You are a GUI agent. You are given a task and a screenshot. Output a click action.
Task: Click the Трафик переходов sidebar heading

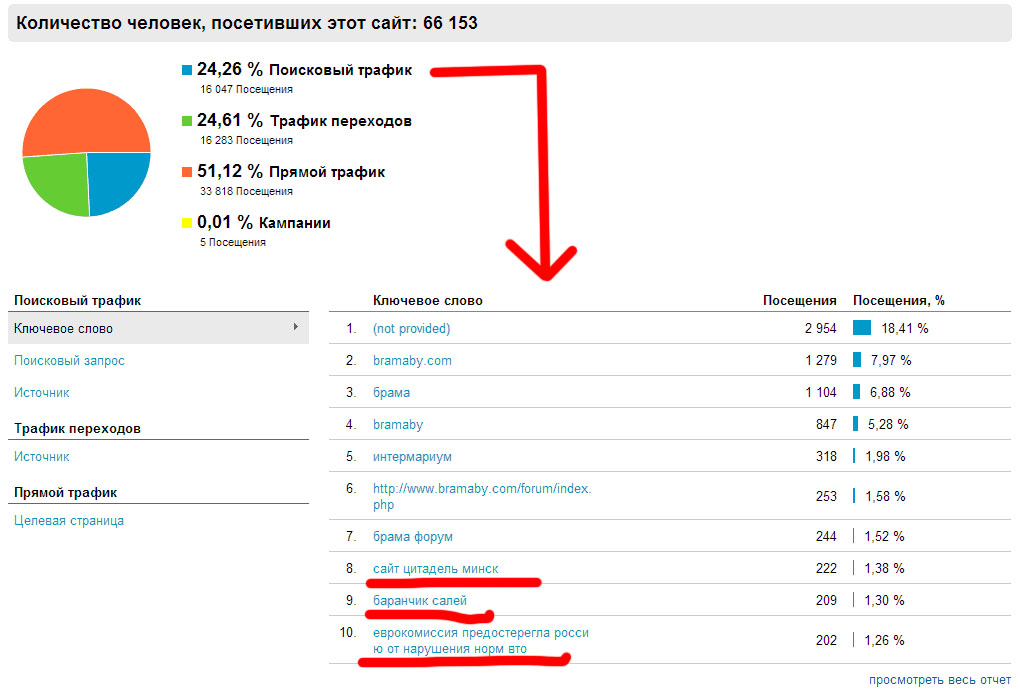pyautogui.click(x=77, y=429)
